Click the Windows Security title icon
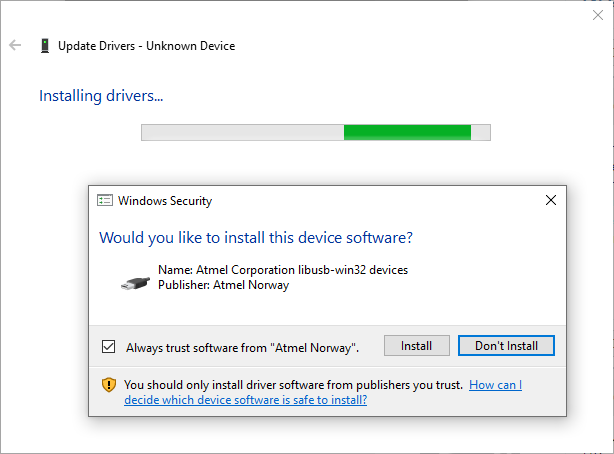This screenshot has height=454, width=614. [x=105, y=201]
